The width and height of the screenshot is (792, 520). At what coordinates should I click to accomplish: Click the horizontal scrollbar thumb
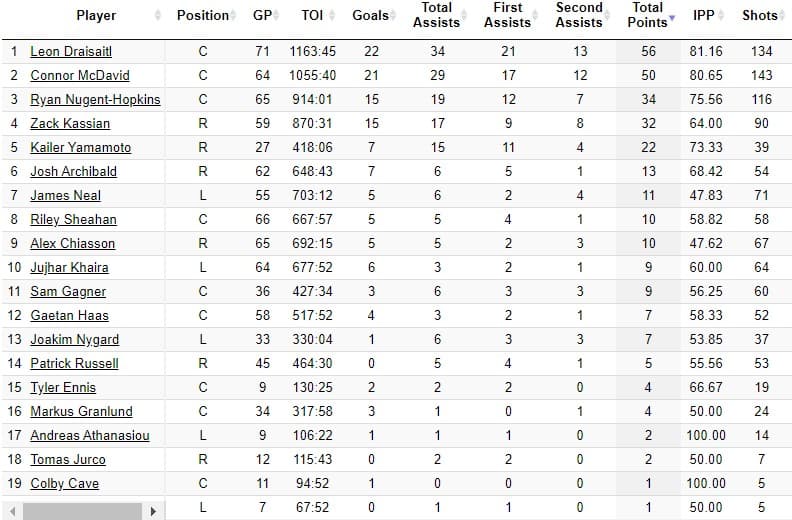(82, 511)
